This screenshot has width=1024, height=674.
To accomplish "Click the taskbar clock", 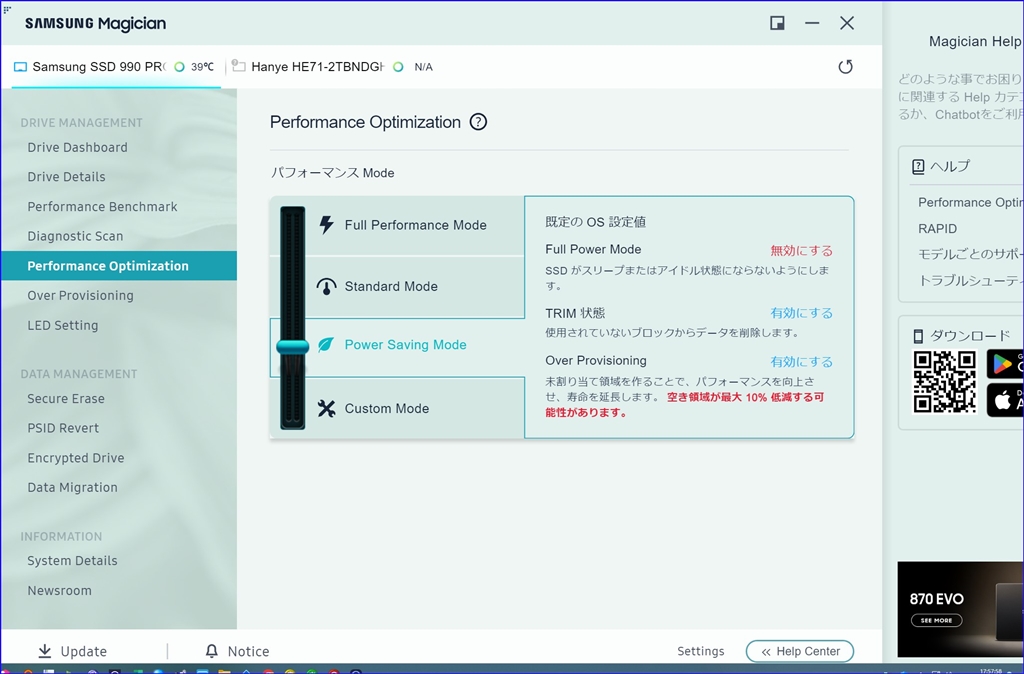I will click(x=991, y=671).
